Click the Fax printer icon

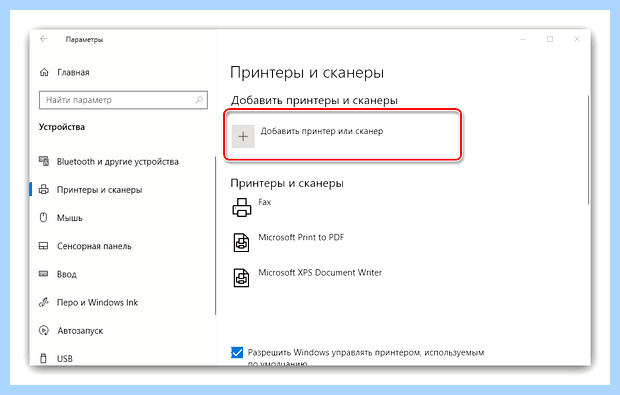click(x=242, y=207)
